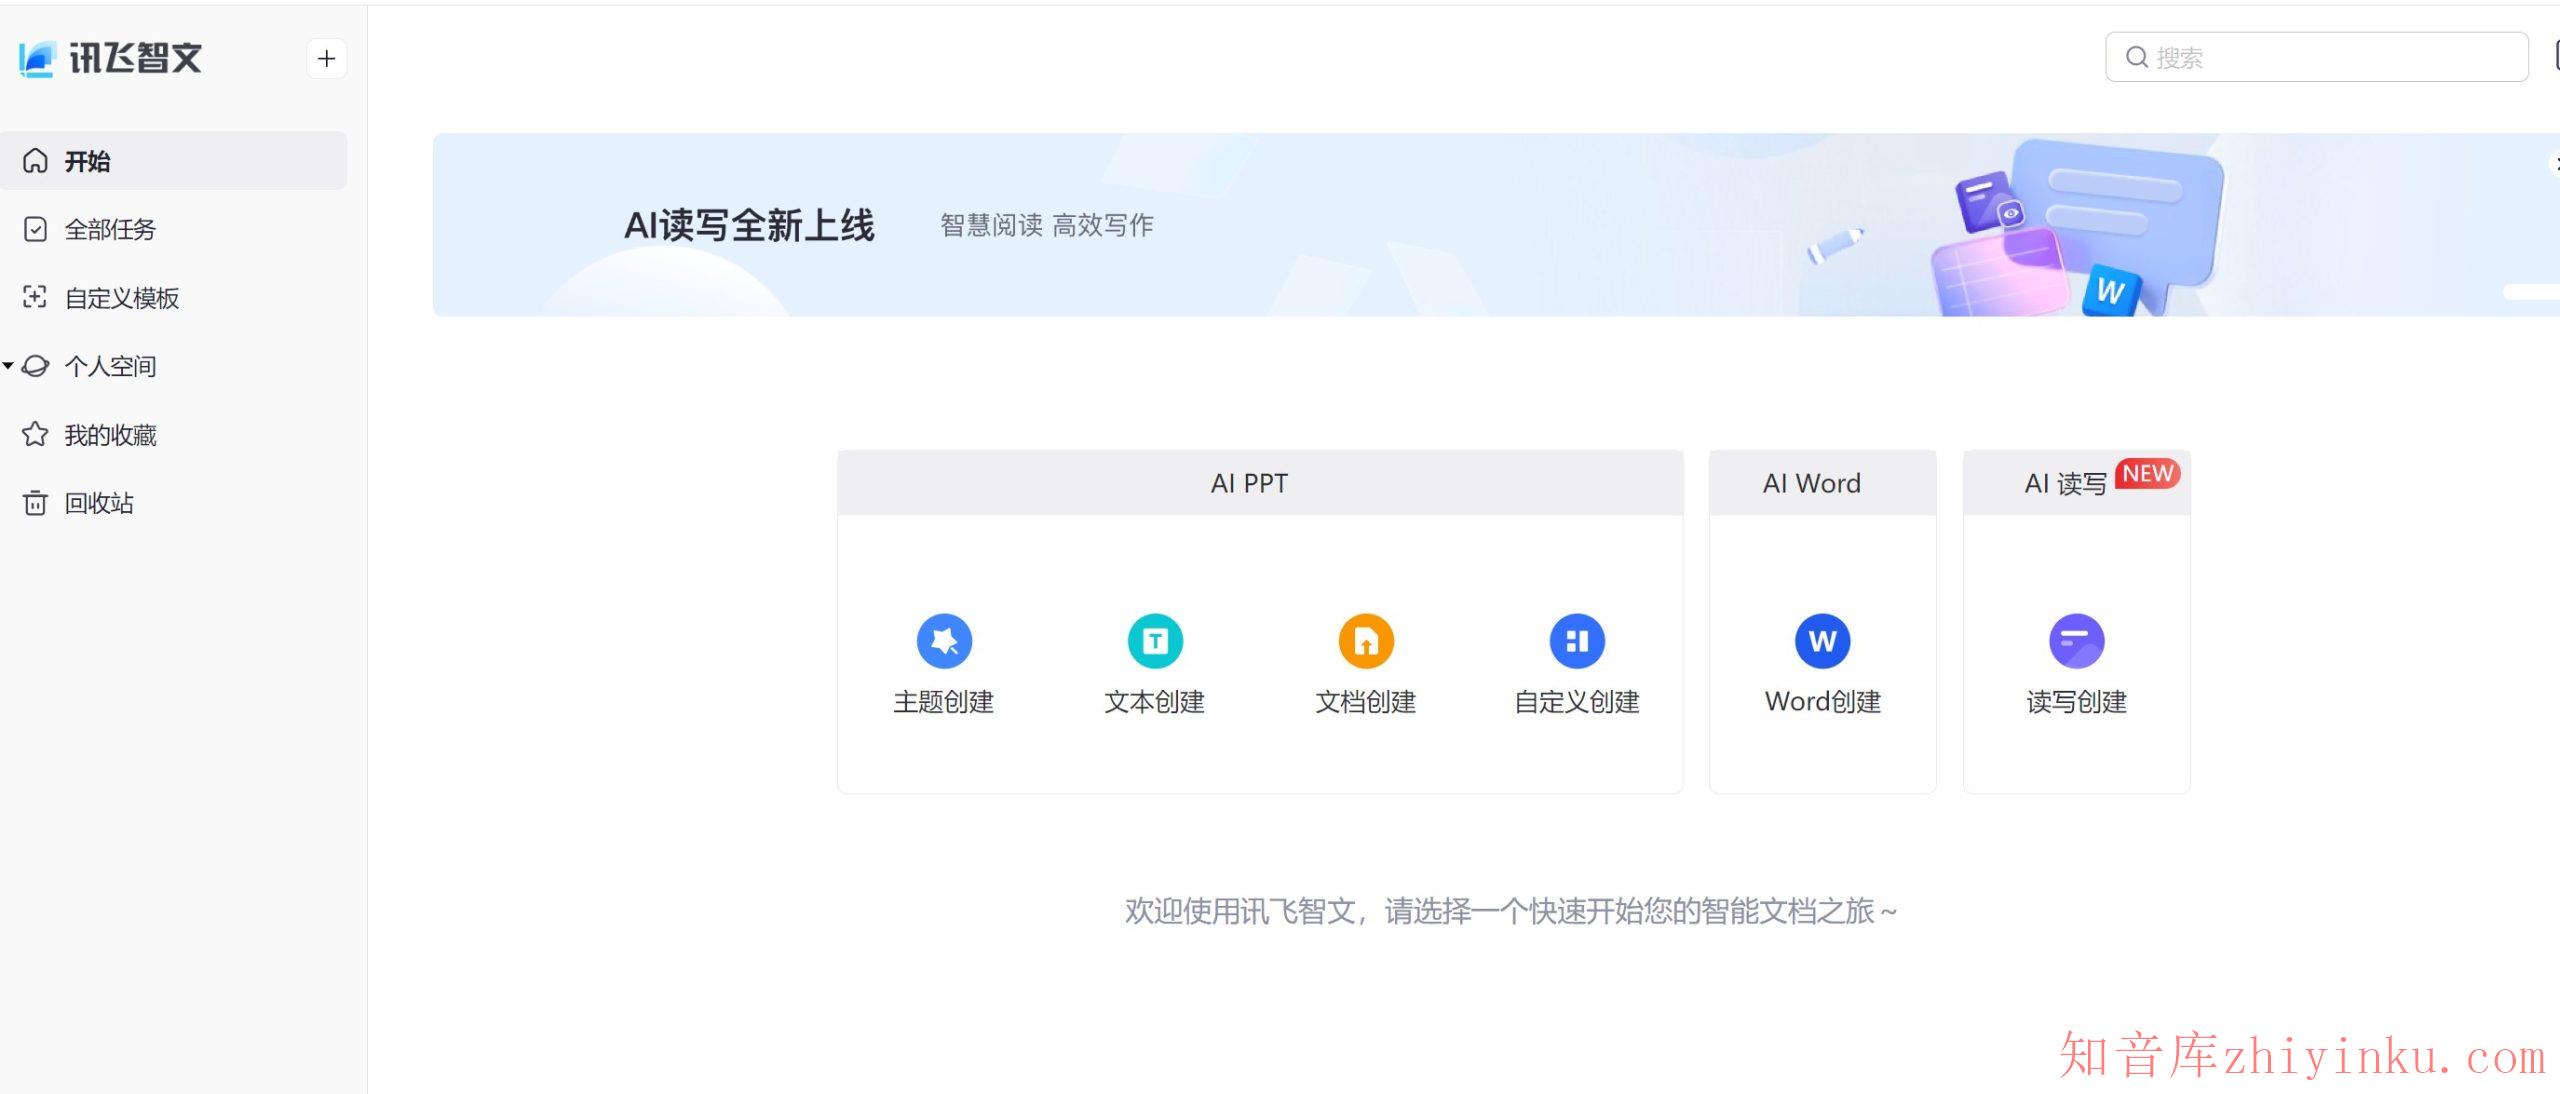Click inside the 搜索 search input field

click(2300, 57)
